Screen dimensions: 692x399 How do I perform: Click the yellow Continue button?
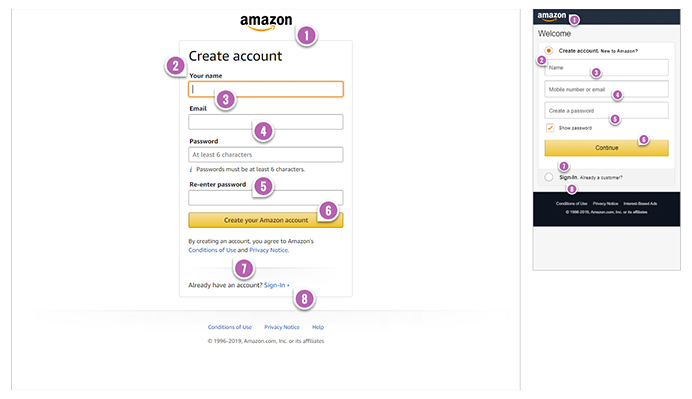click(x=606, y=148)
